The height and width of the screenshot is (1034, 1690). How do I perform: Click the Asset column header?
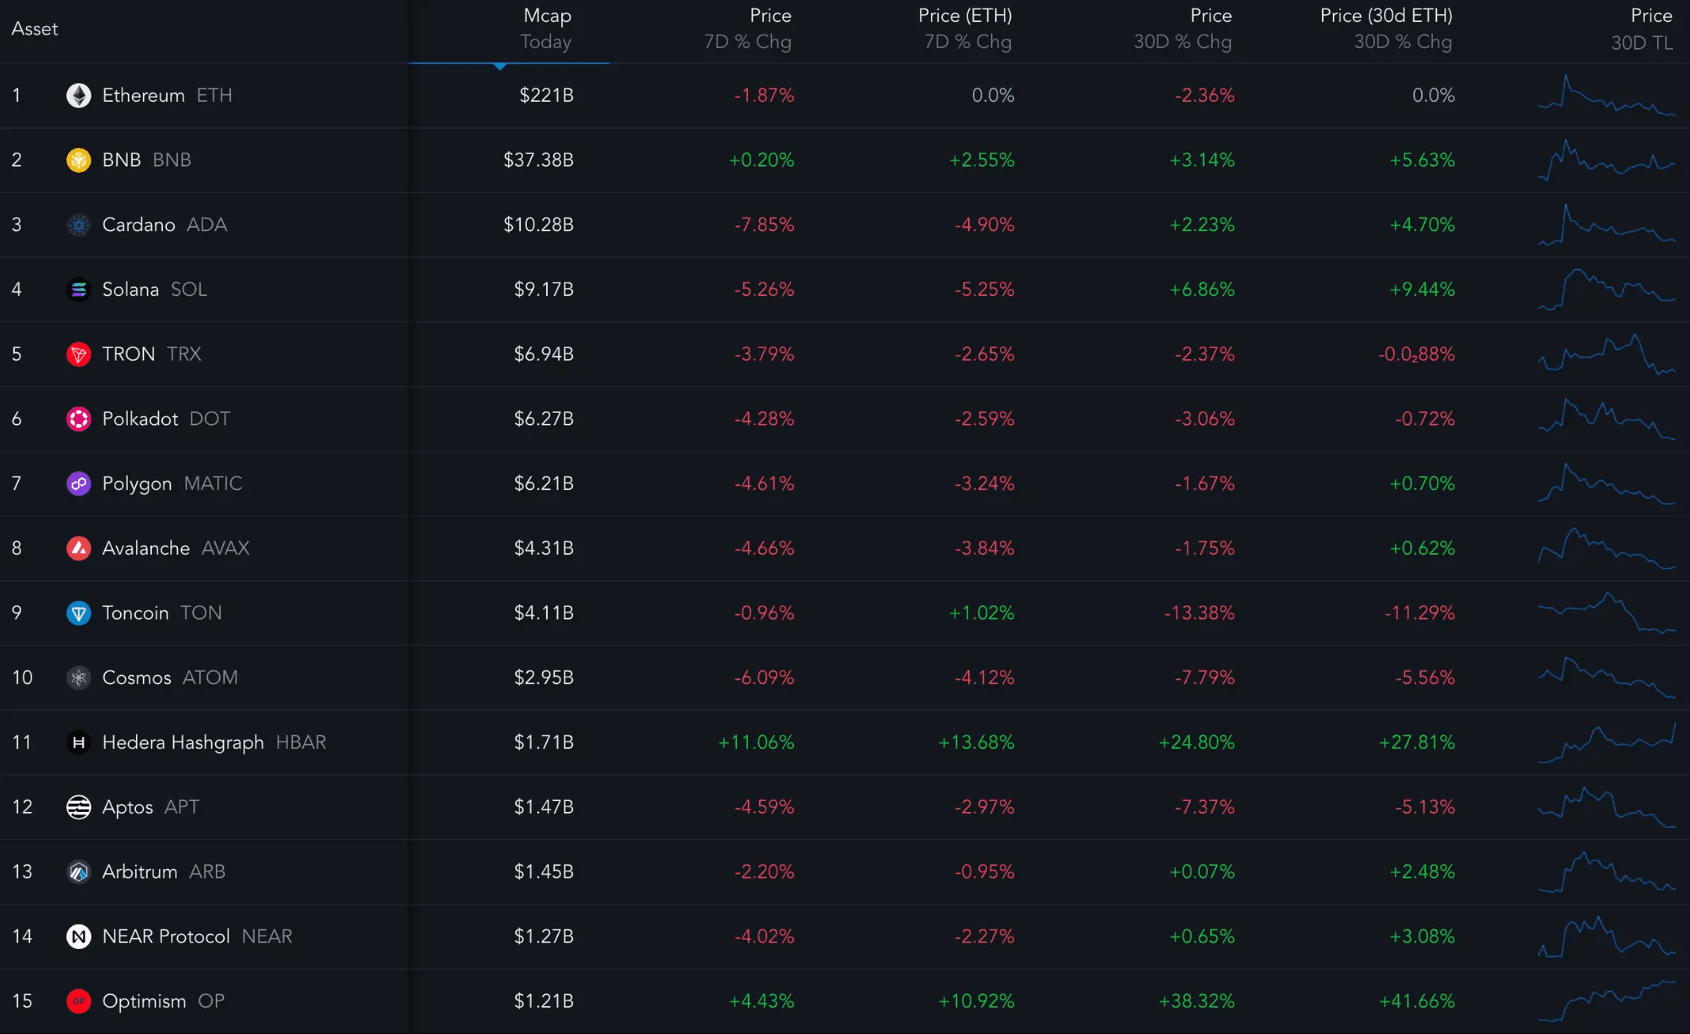(x=34, y=29)
